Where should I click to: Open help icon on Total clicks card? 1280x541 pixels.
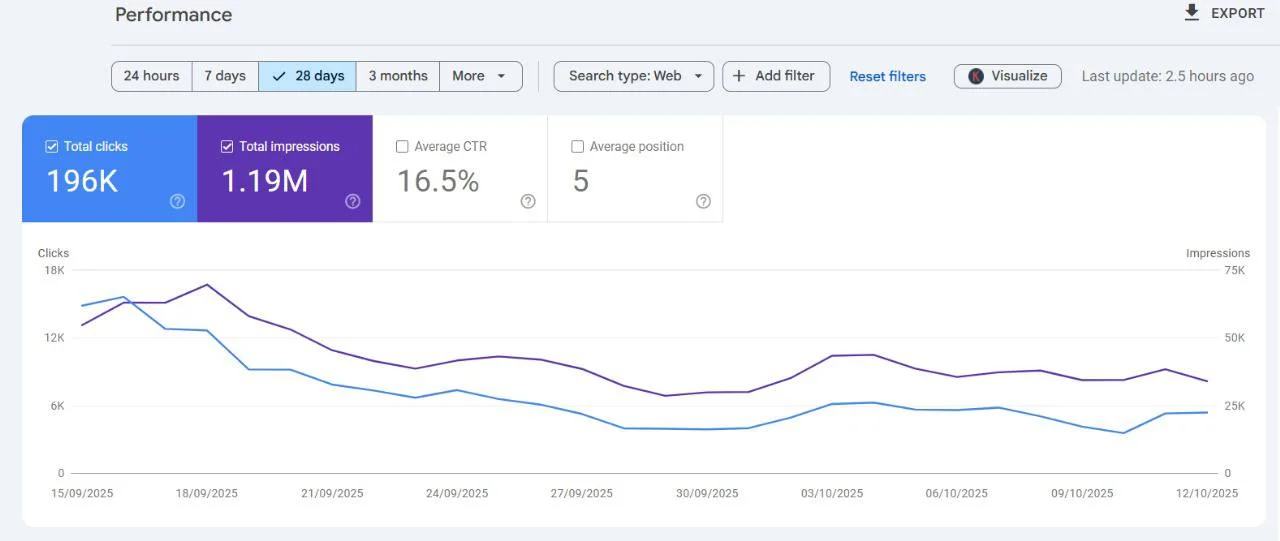point(178,201)
